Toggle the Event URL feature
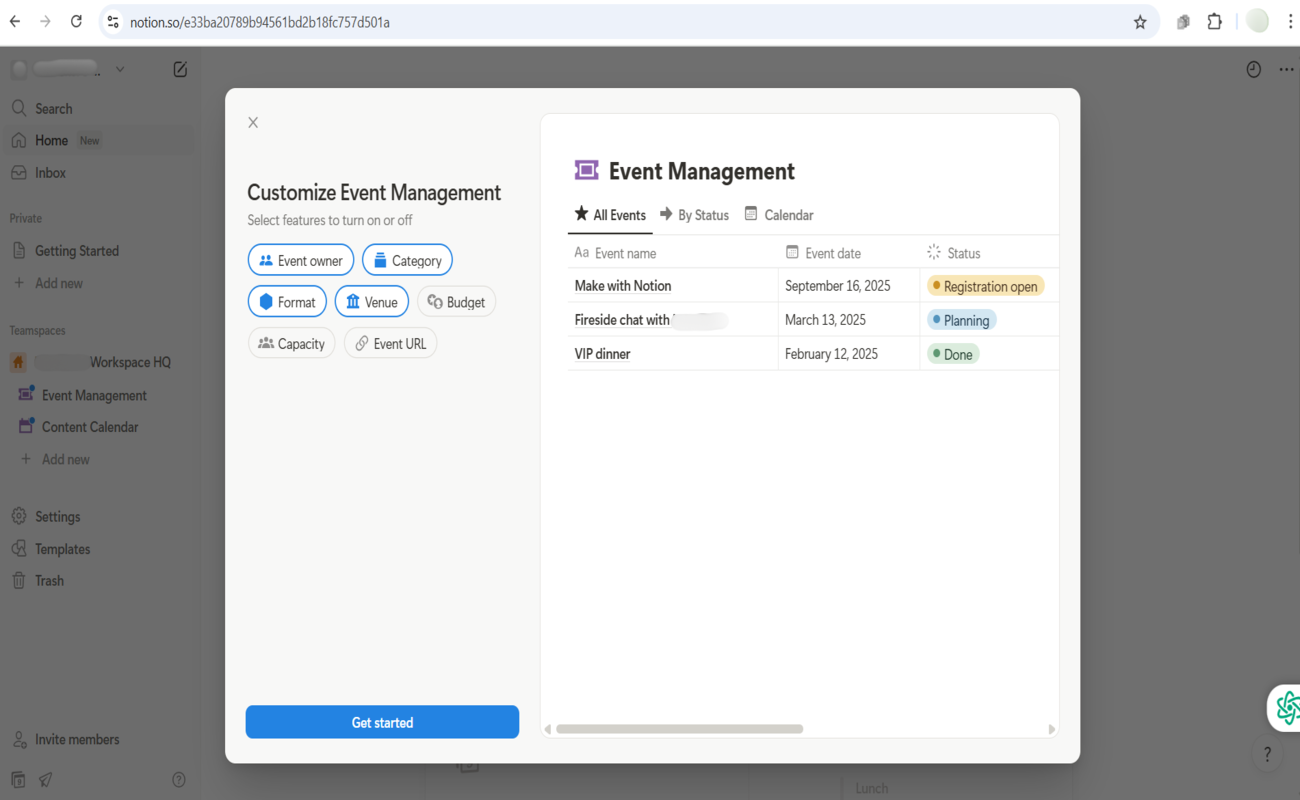 pyautogui.click(x=390, y=343)
